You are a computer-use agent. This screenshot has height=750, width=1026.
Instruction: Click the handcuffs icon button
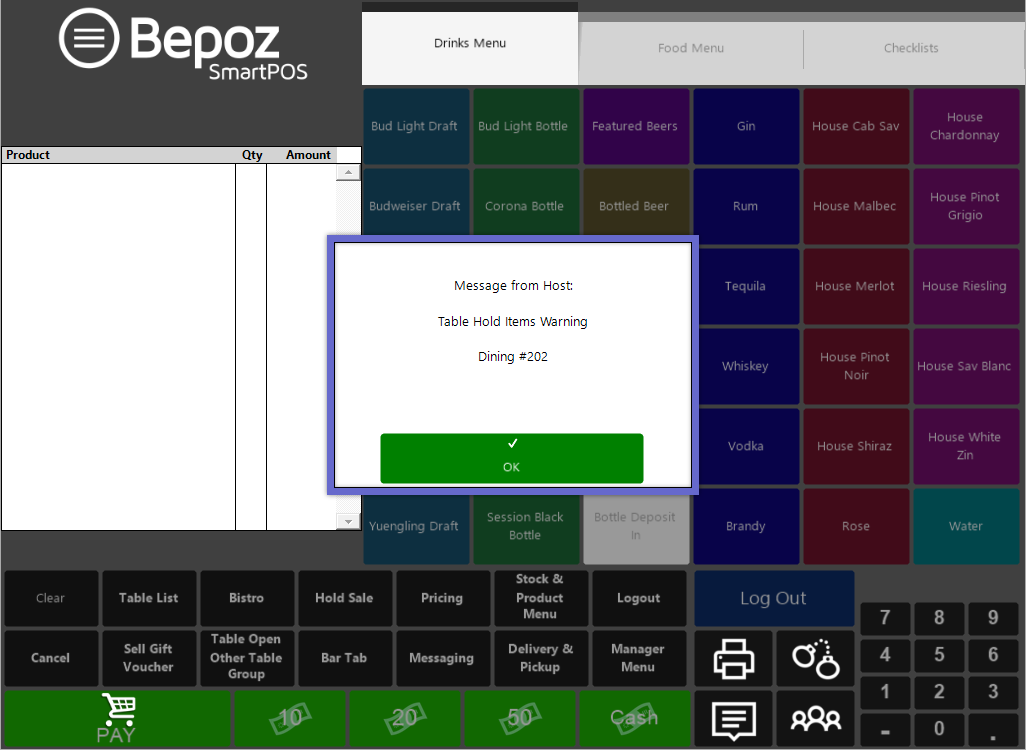[x=814, y=658]
